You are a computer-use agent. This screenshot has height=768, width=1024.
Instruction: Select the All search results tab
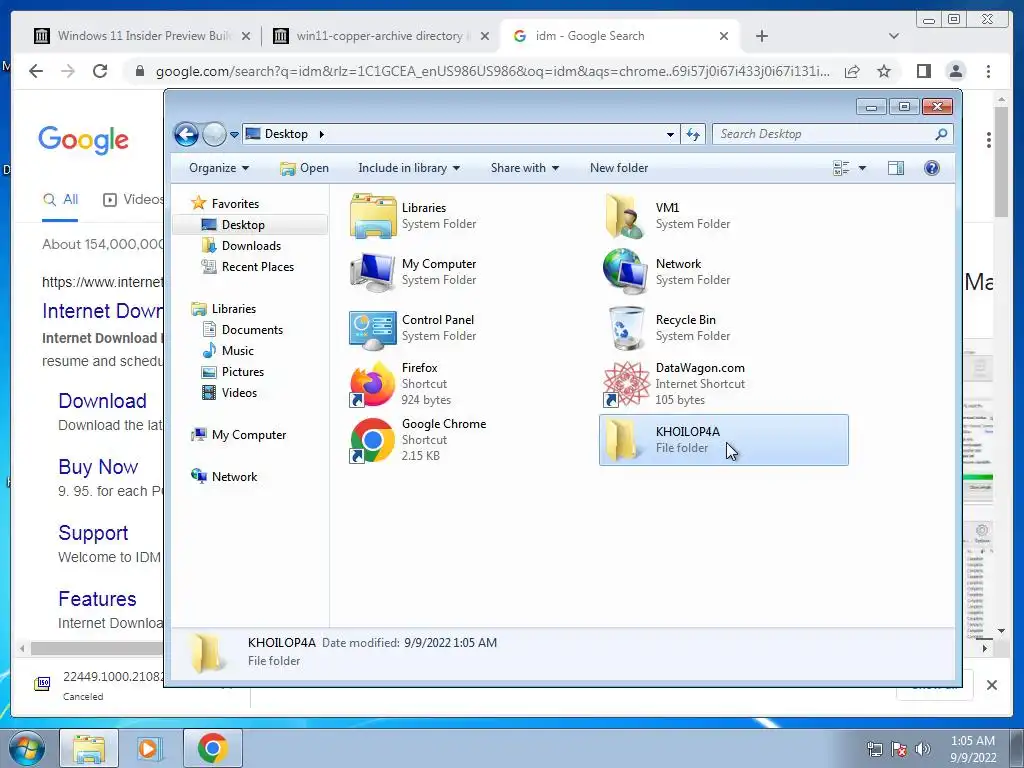60,200
